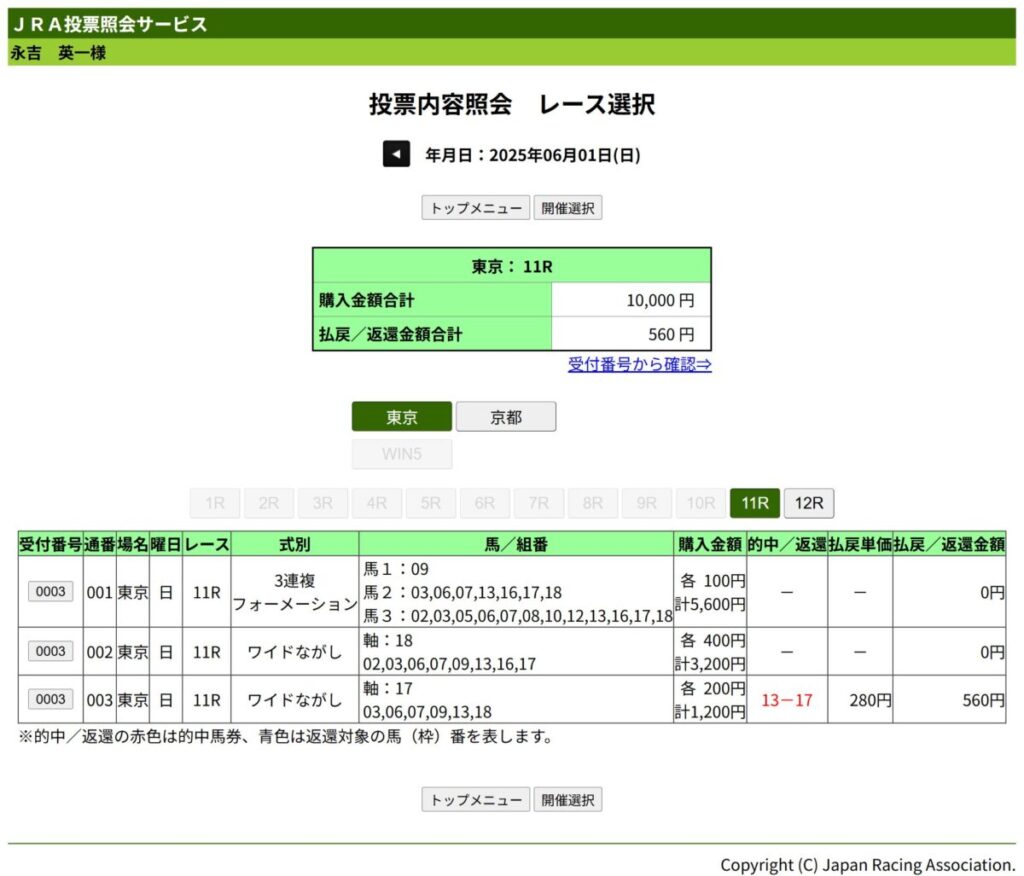Open receipt 0003 for ワイドながし 軸17 row

click(50, 699)
